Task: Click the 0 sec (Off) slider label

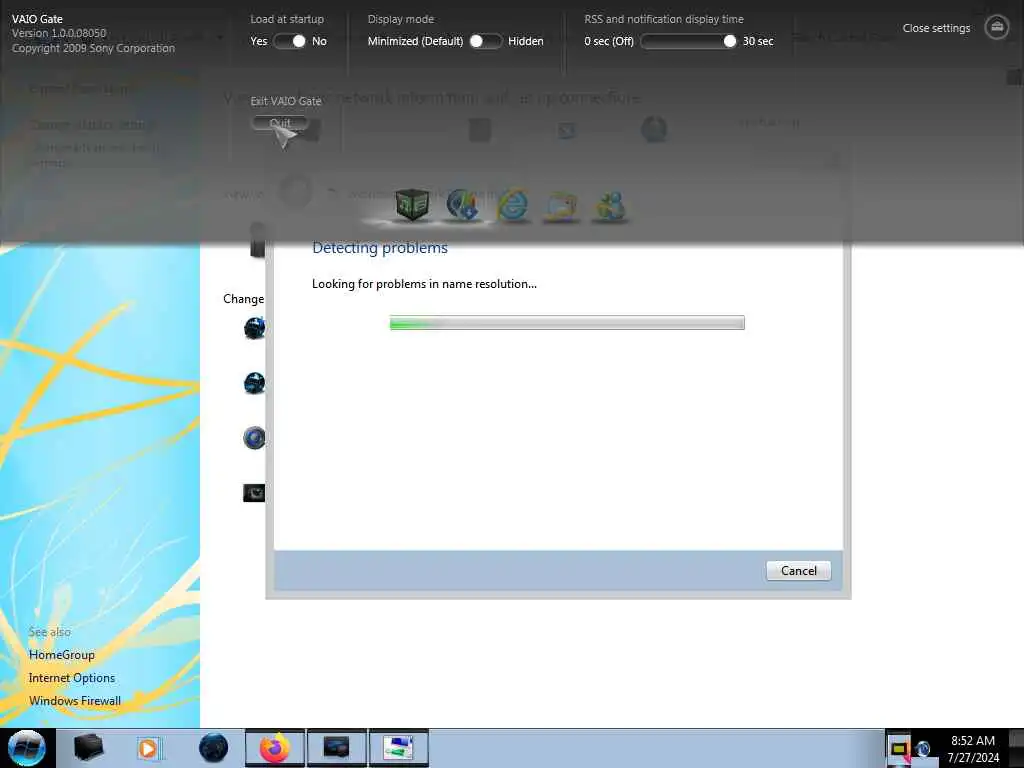Action: (x=609, y=41)
